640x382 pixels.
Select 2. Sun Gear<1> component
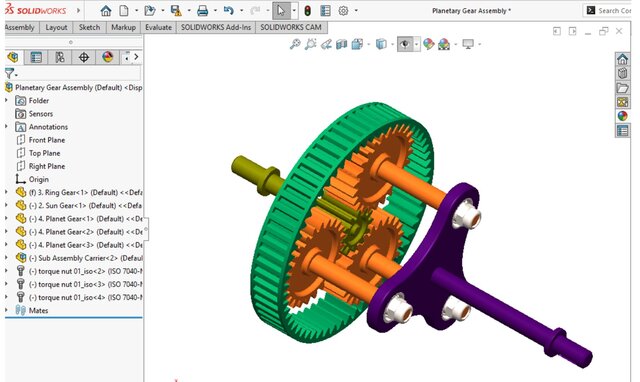[78, 205]
